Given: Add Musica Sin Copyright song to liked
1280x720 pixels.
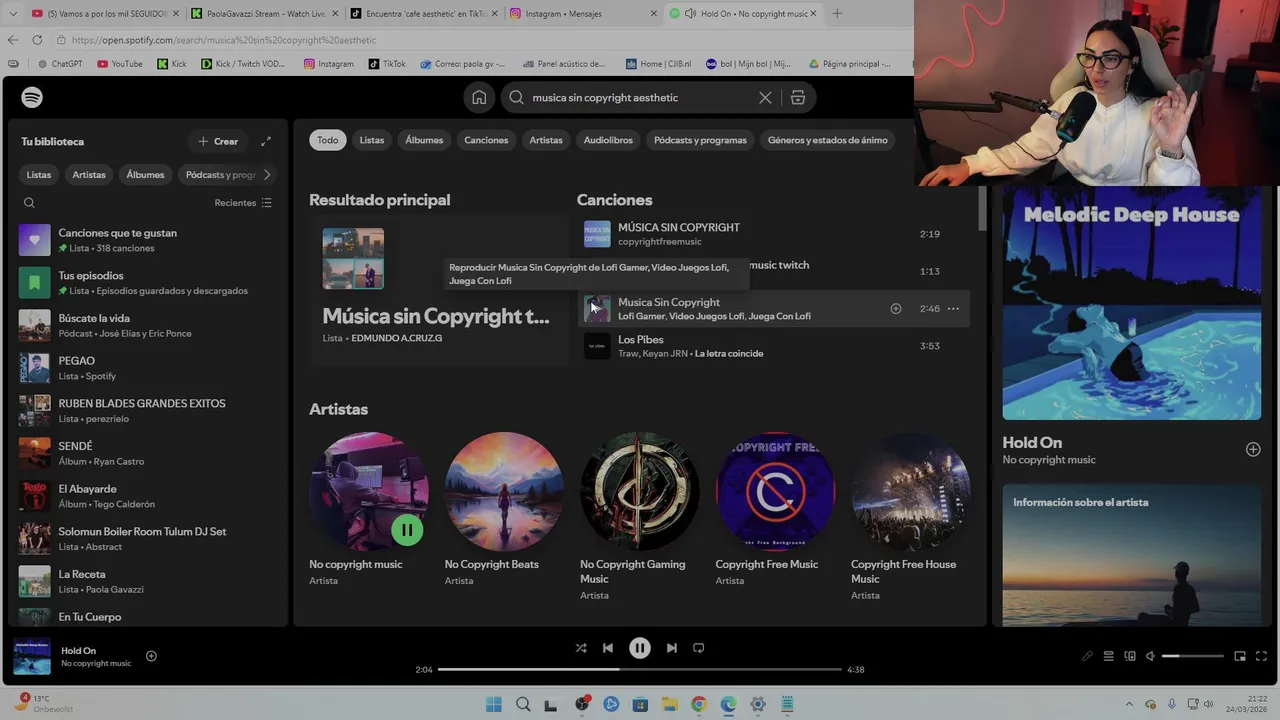Looking at the screenshot, I should [896, 308].
